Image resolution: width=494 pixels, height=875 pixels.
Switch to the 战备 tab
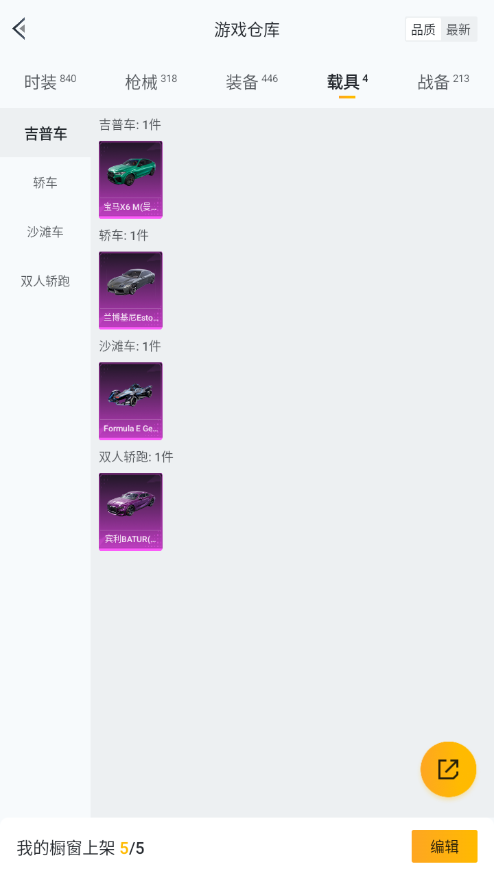443,82
